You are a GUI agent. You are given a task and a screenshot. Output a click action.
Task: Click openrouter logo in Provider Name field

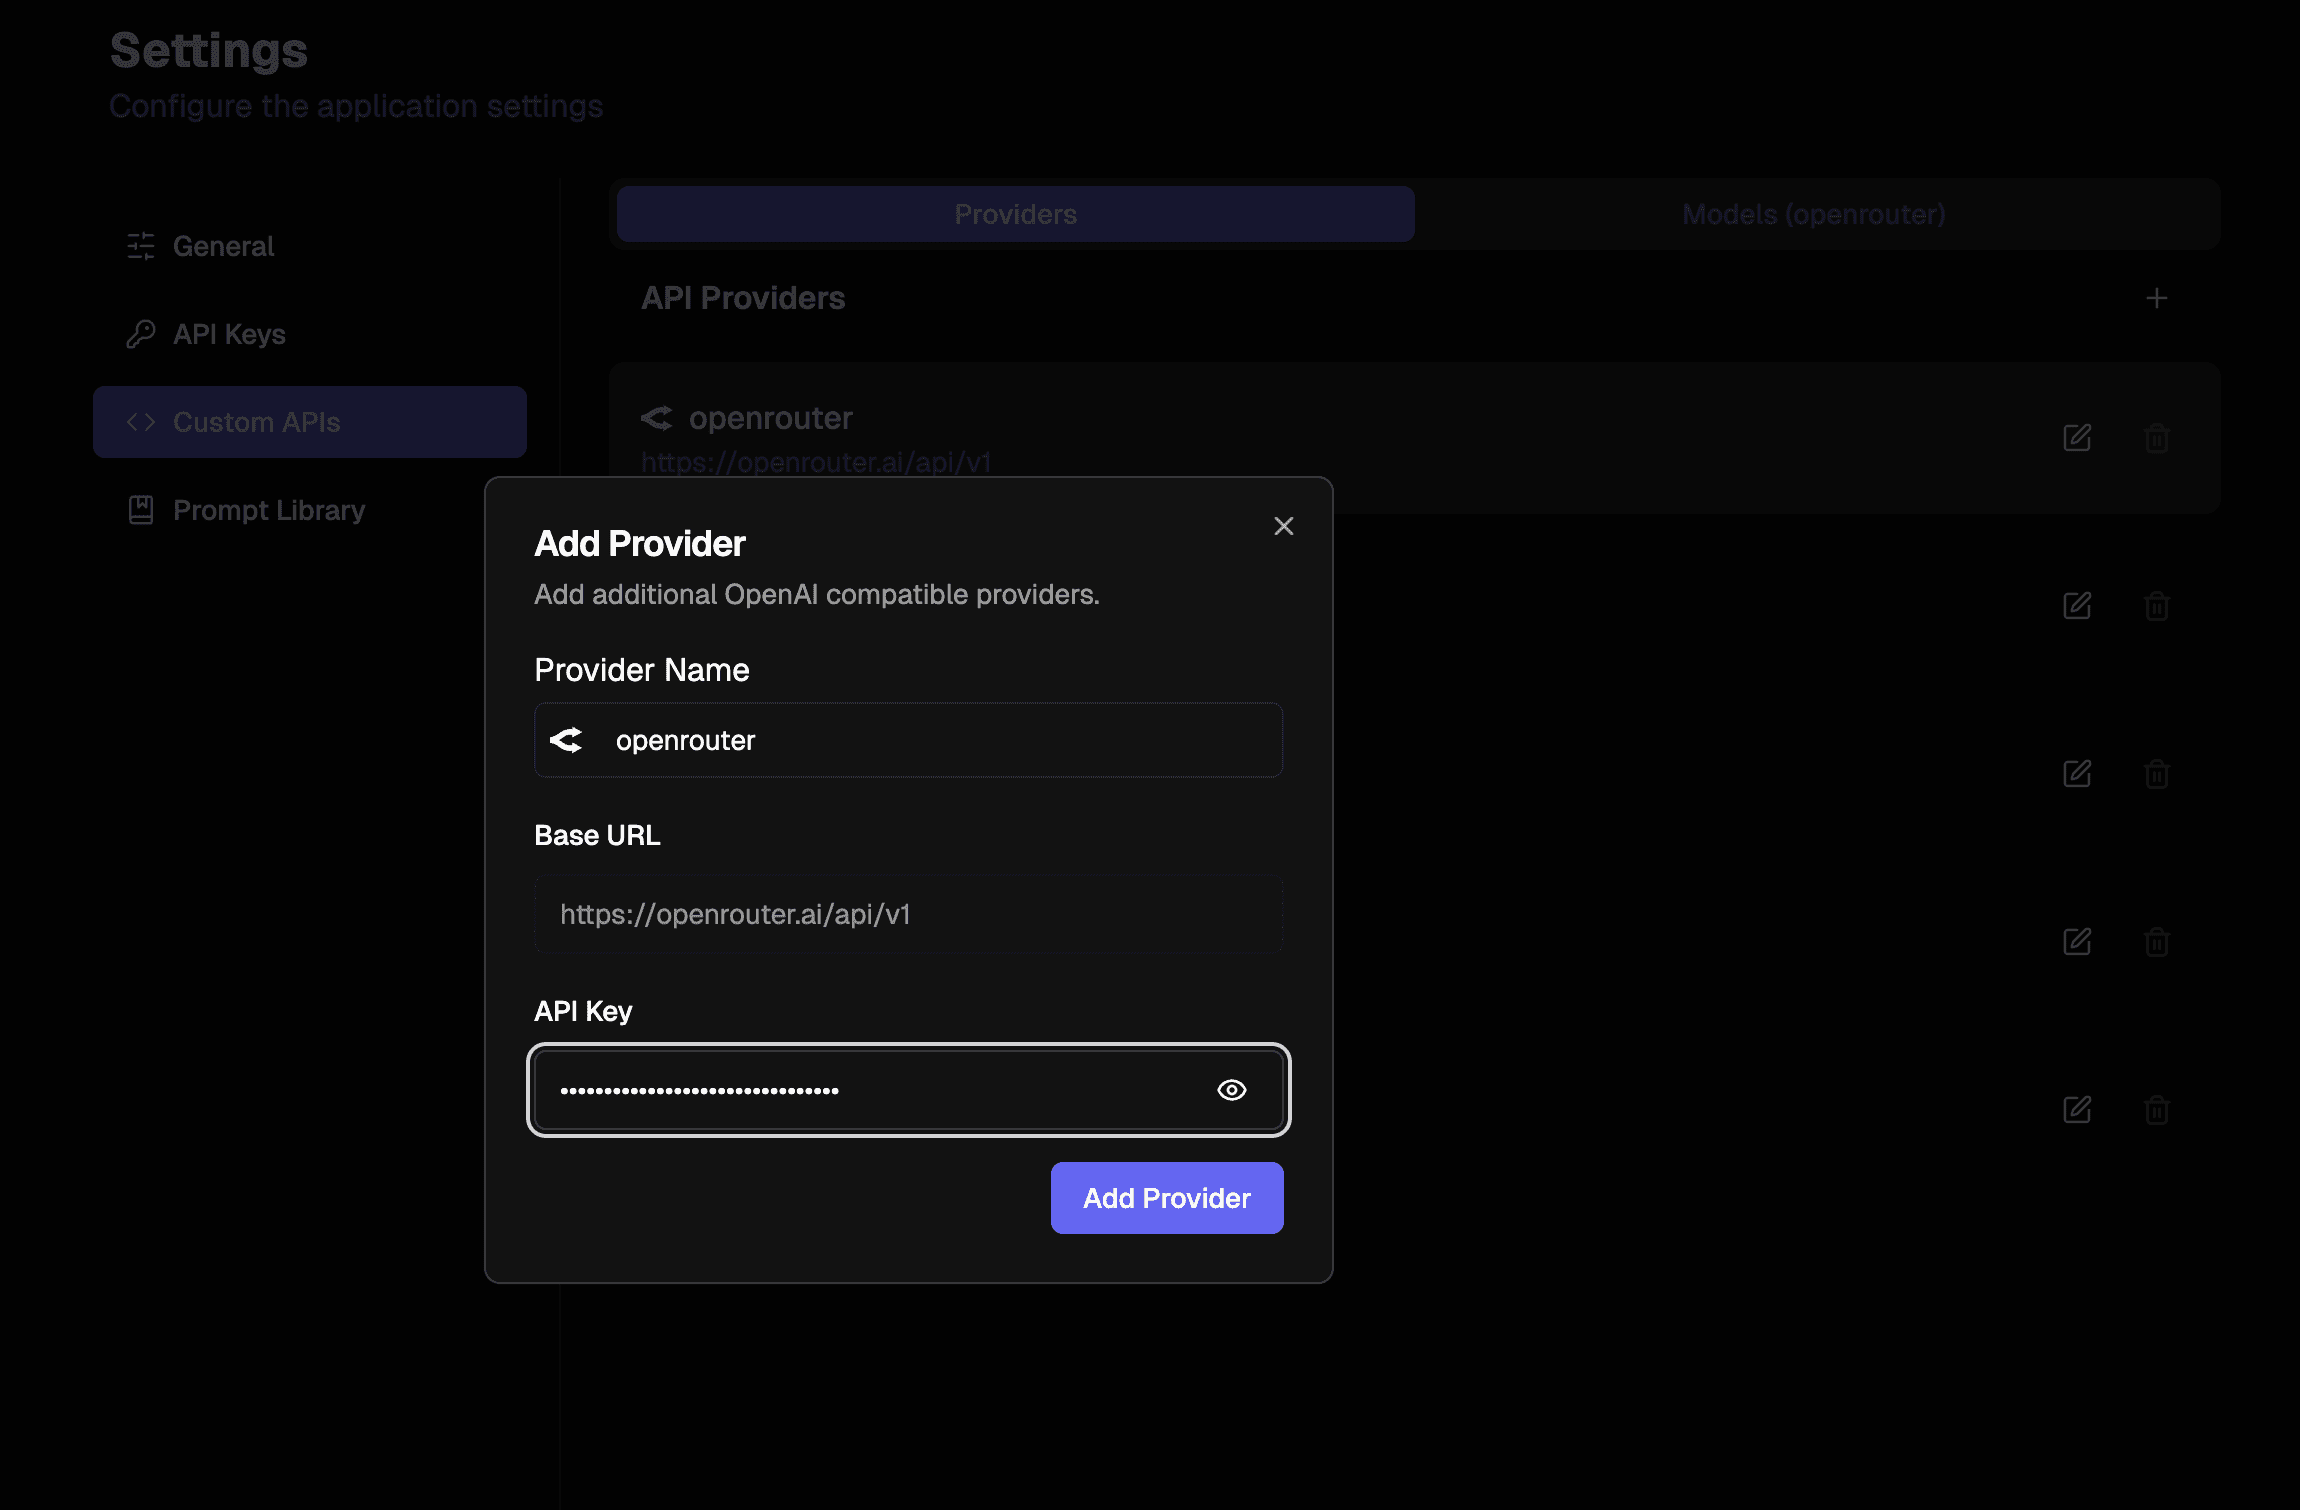coord(566,740)
